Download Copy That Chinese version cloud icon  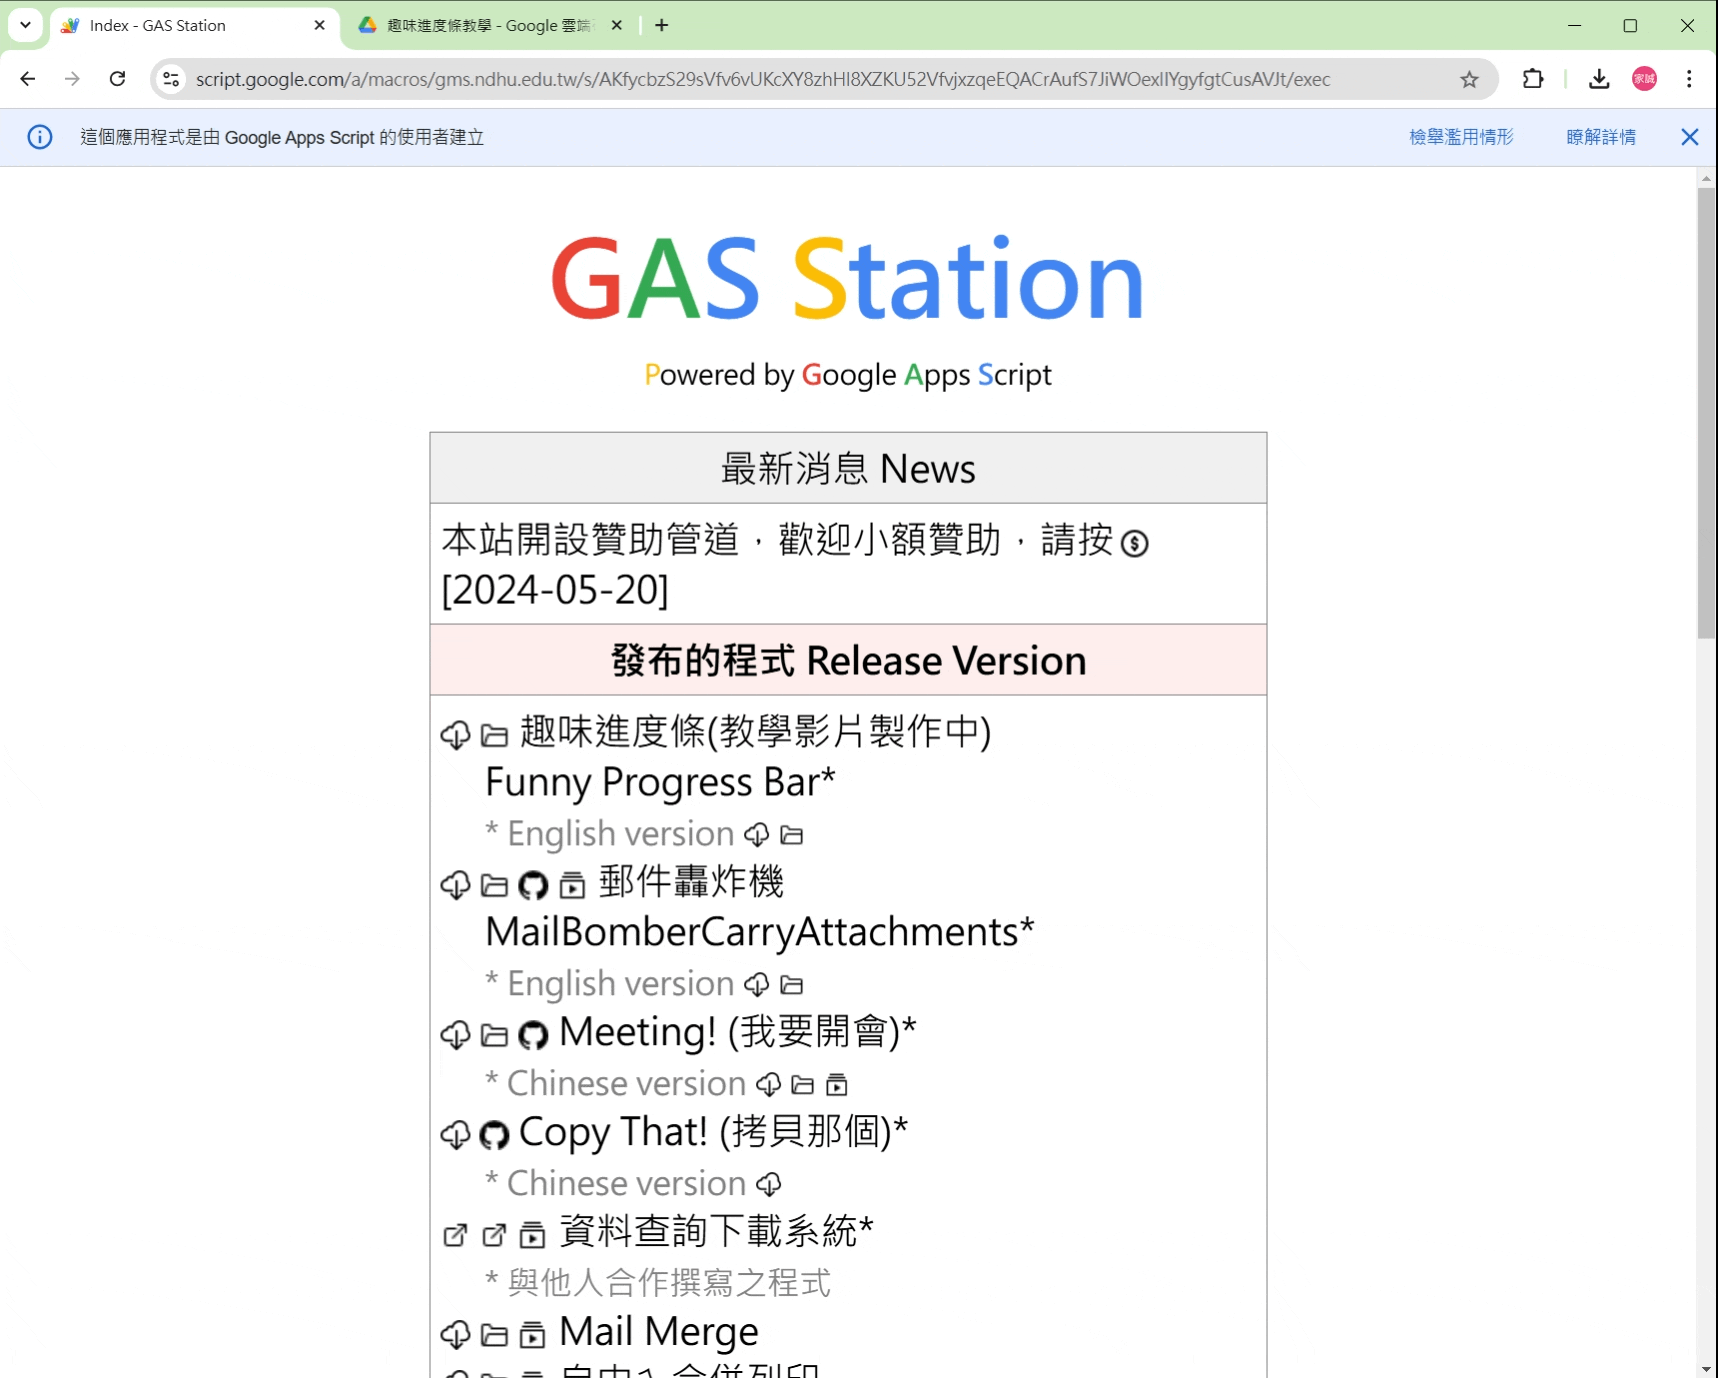click(769, 1184)
